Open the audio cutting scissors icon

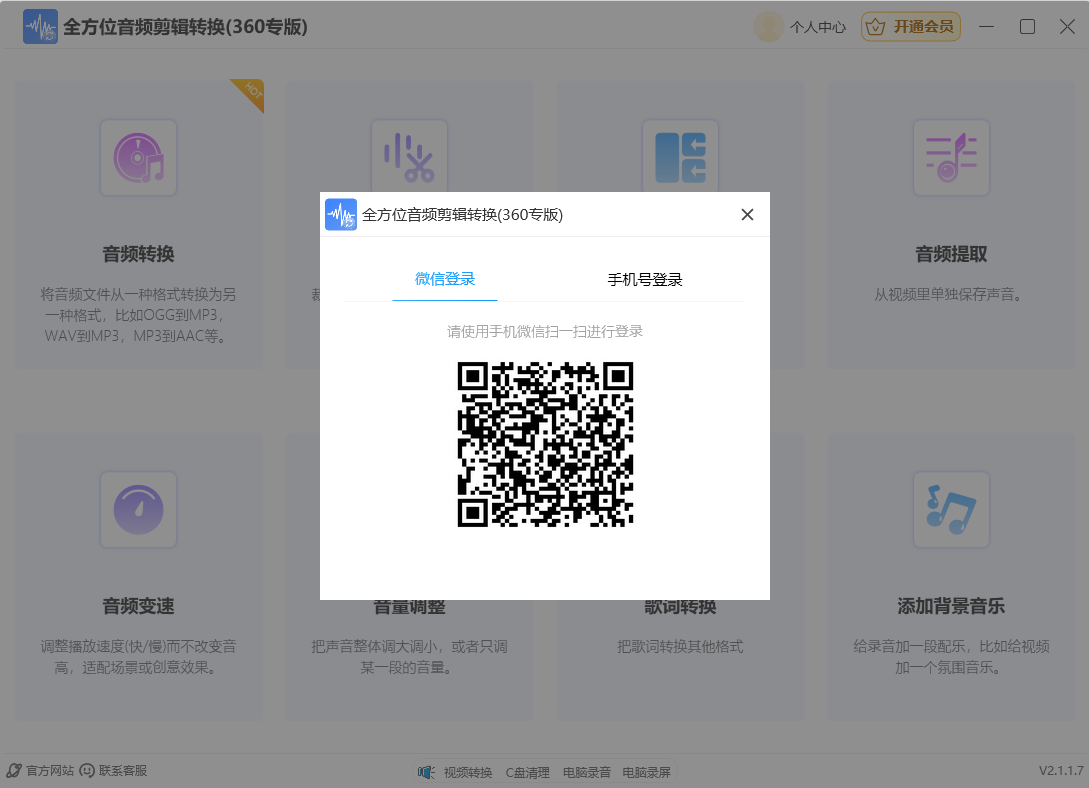pyautogui.click(x=409, y=158)
